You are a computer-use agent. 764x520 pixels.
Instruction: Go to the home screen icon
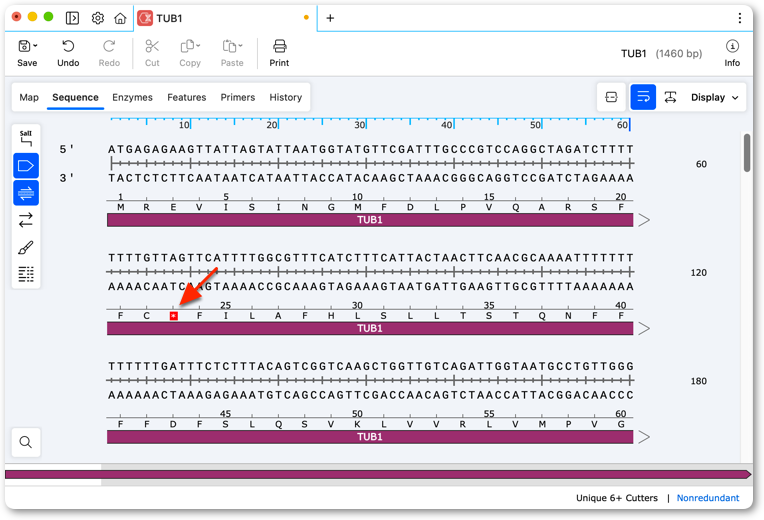120,18
